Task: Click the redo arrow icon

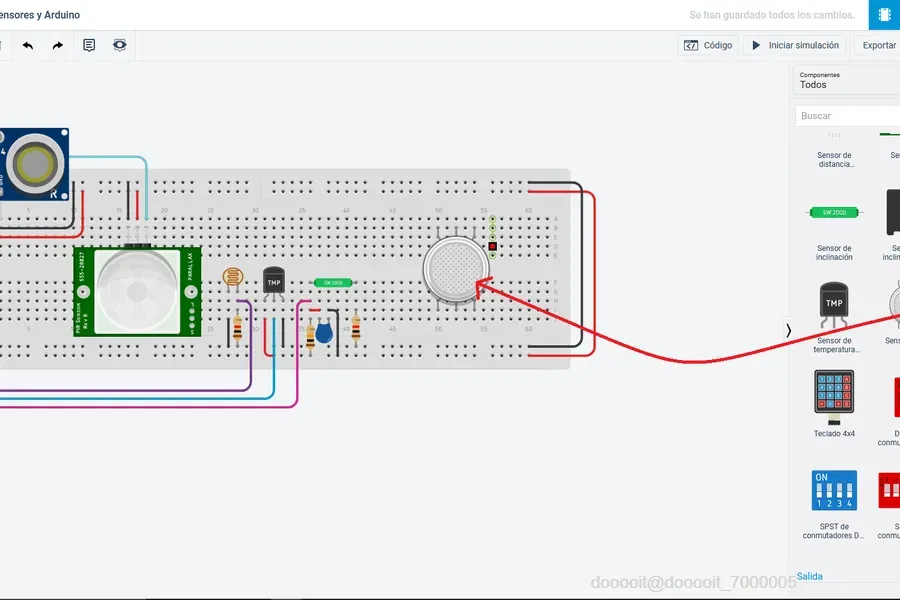Action: [57, 45]
